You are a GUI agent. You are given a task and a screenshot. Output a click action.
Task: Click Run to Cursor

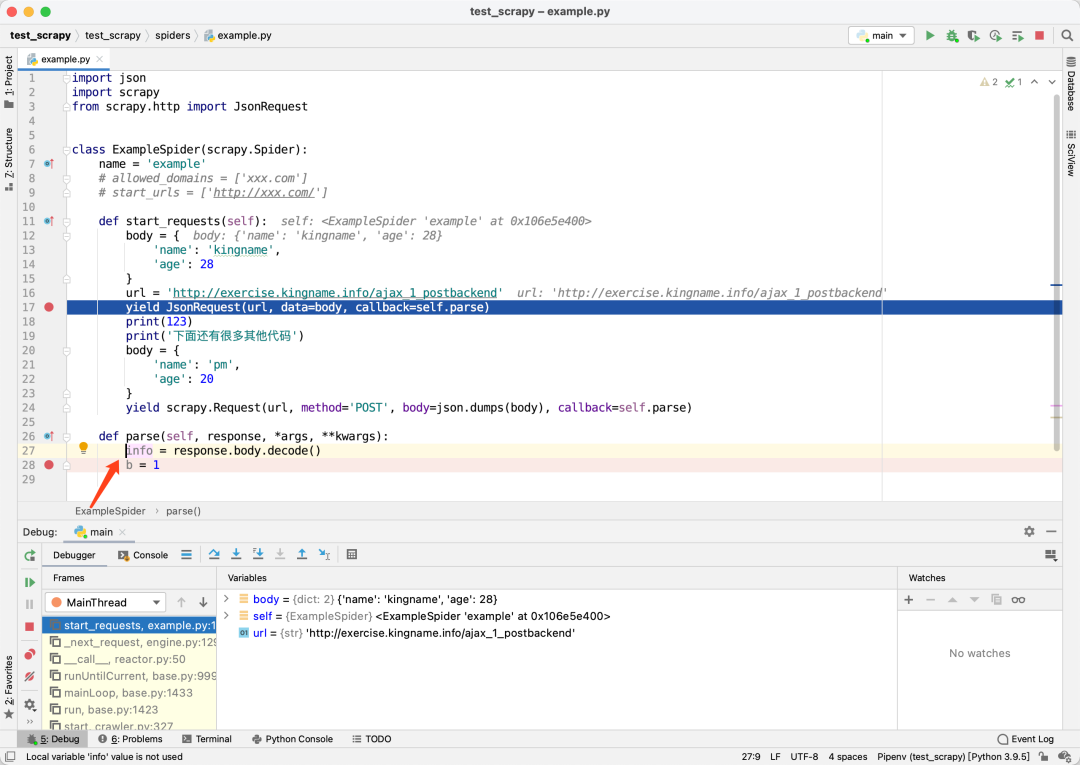coord(324,554)
